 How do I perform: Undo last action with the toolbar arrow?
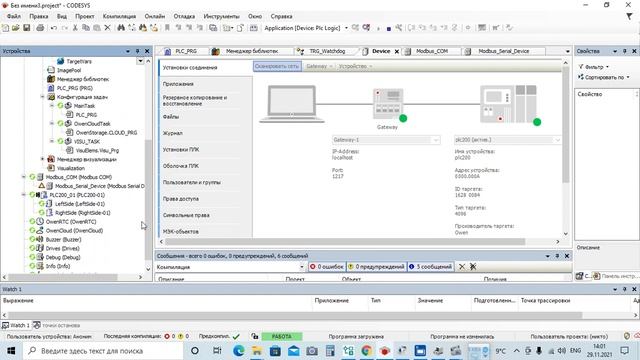tap(54, 28)
